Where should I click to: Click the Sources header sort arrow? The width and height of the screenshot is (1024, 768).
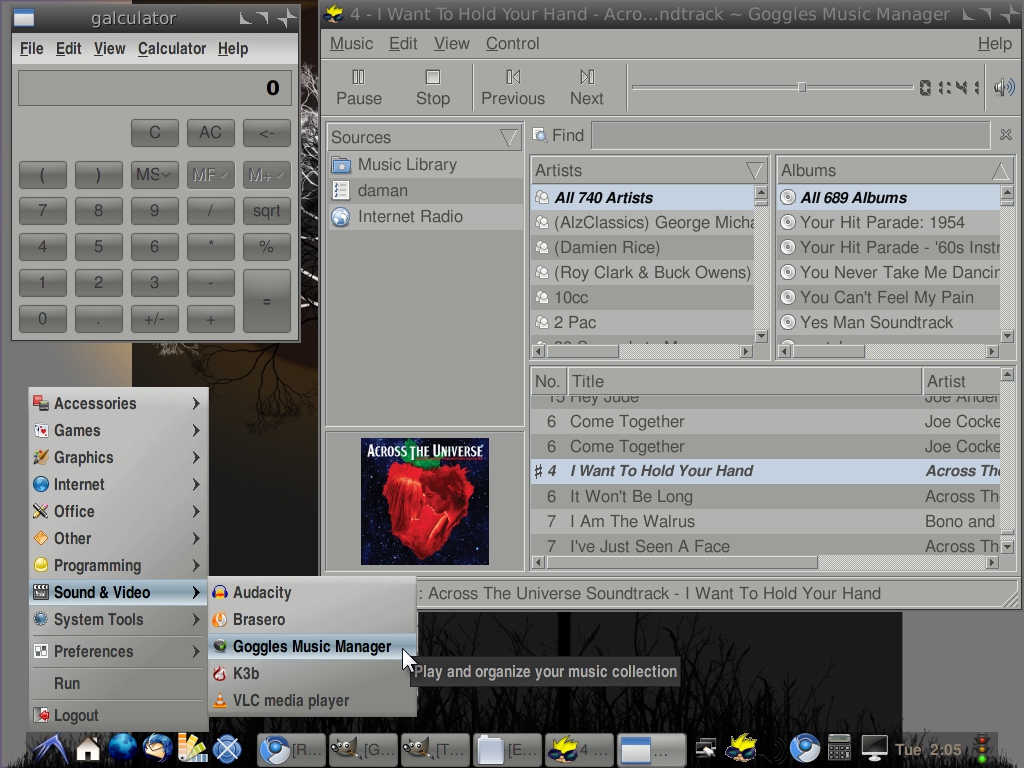tap(508, 137)
